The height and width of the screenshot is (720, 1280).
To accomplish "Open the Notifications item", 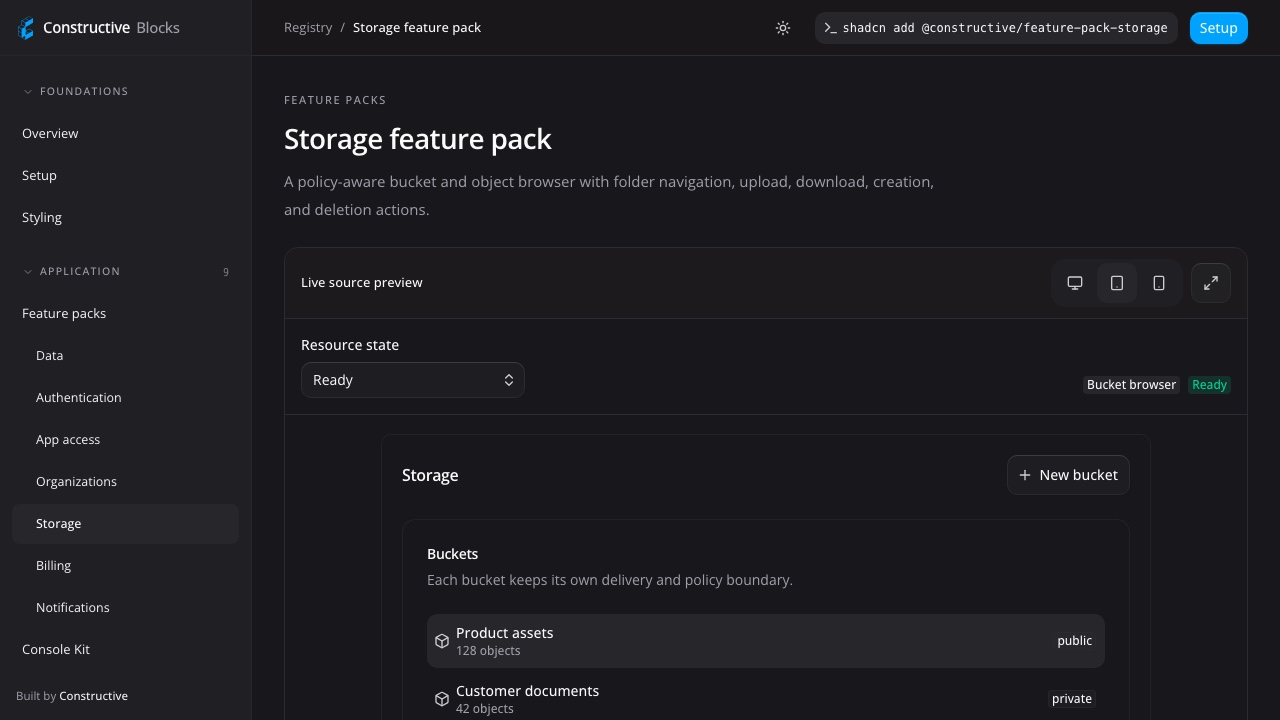I will [x=125, y=607].
